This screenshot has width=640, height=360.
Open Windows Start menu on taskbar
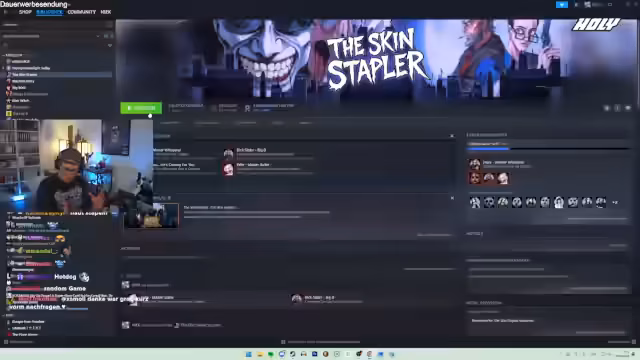(x=249, y=354)
